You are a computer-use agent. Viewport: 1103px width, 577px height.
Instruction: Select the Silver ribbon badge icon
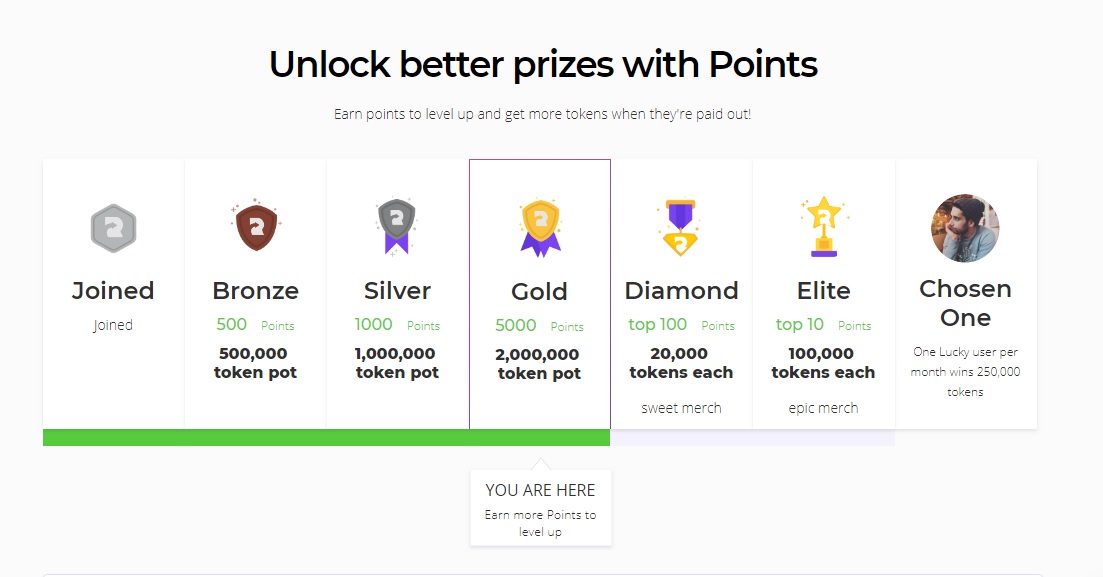click(x=397, y=226)
